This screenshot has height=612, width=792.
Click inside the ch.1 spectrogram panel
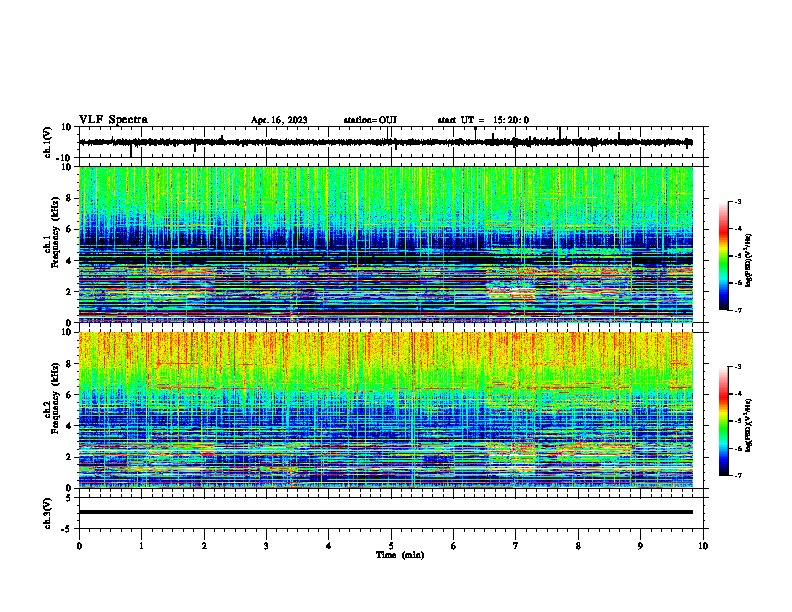tap(386, 244)
